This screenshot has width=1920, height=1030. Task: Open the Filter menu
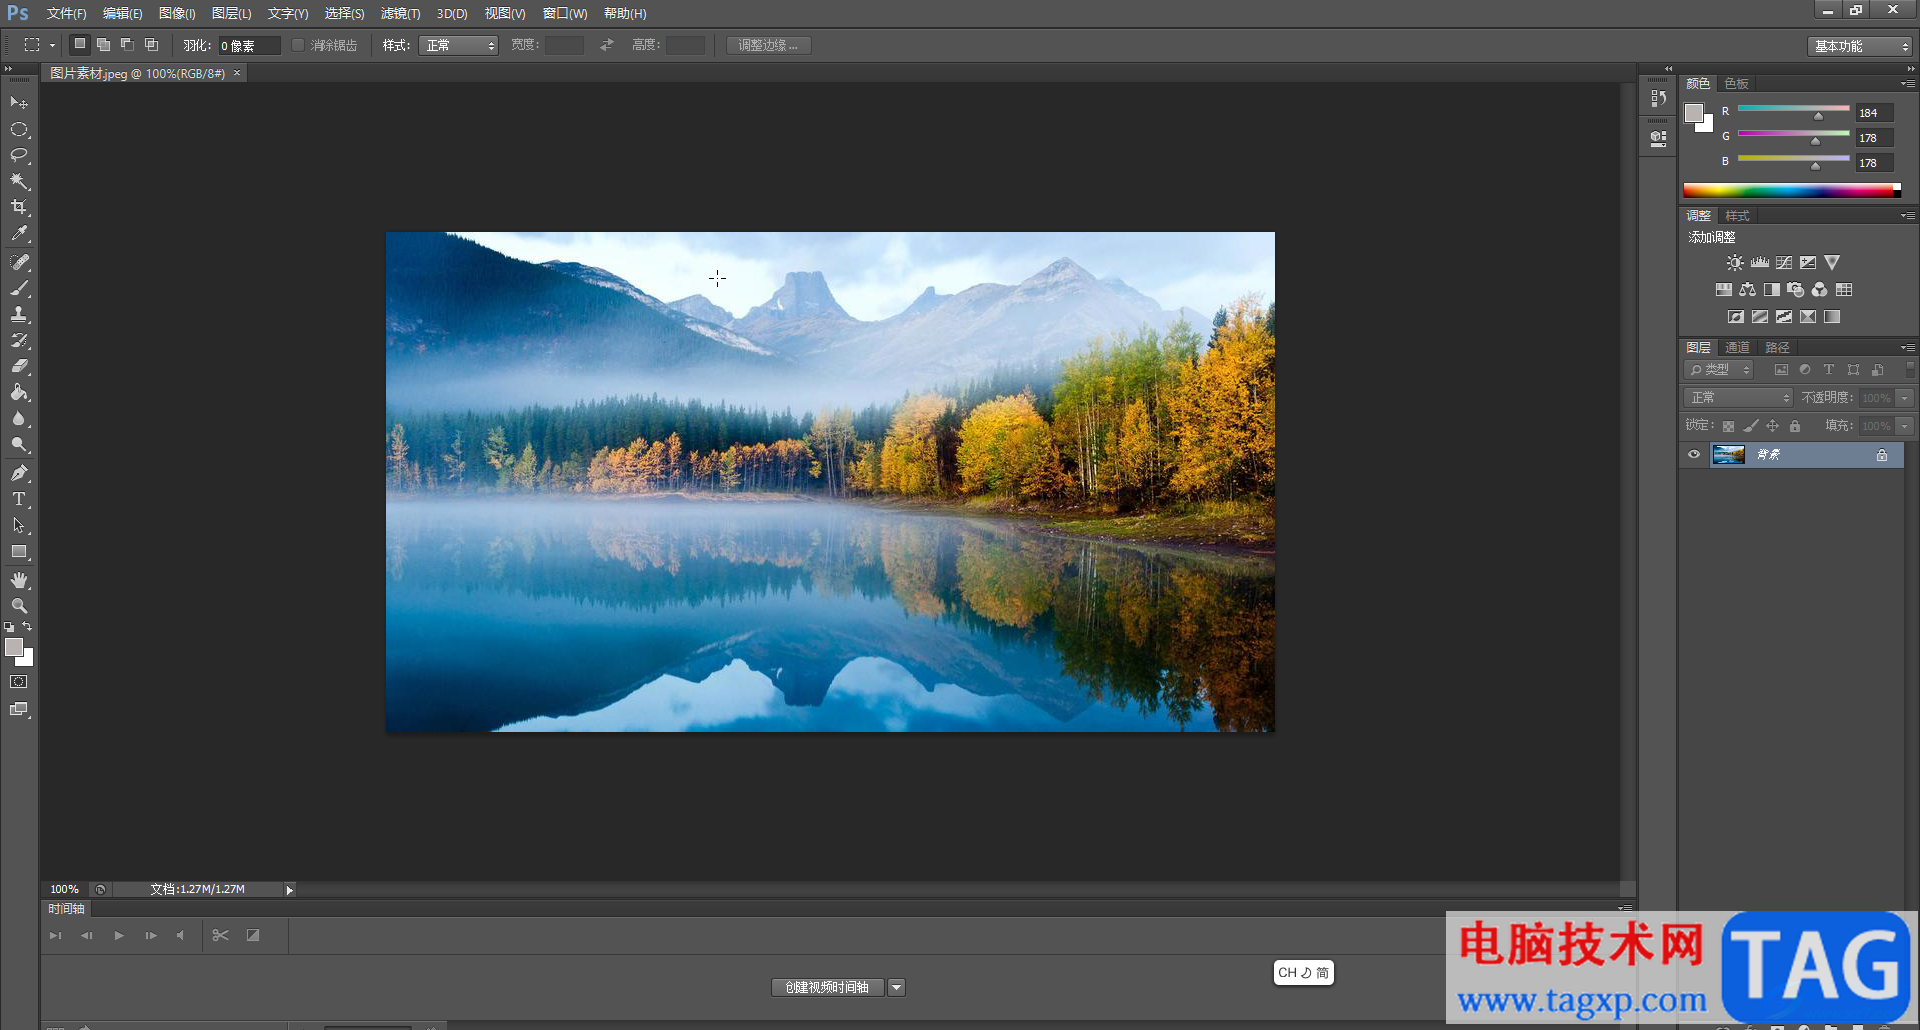(400, 14)
